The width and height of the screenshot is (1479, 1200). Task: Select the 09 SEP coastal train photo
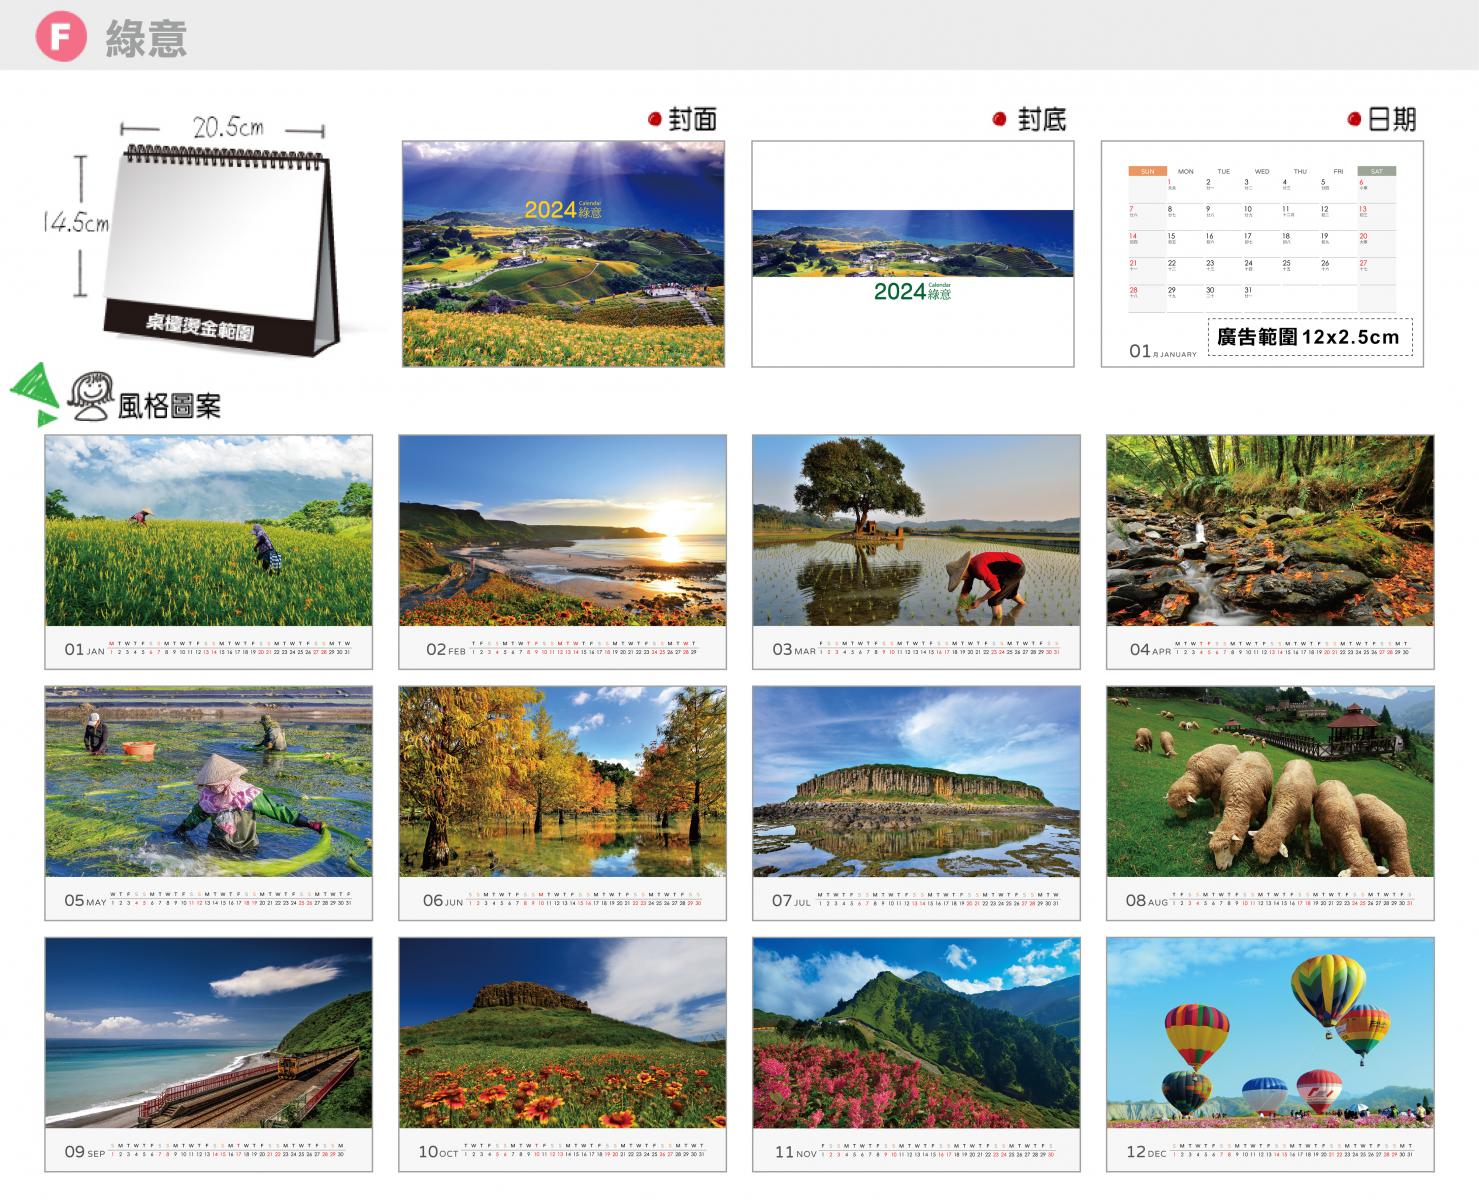tap(208, 1033)
